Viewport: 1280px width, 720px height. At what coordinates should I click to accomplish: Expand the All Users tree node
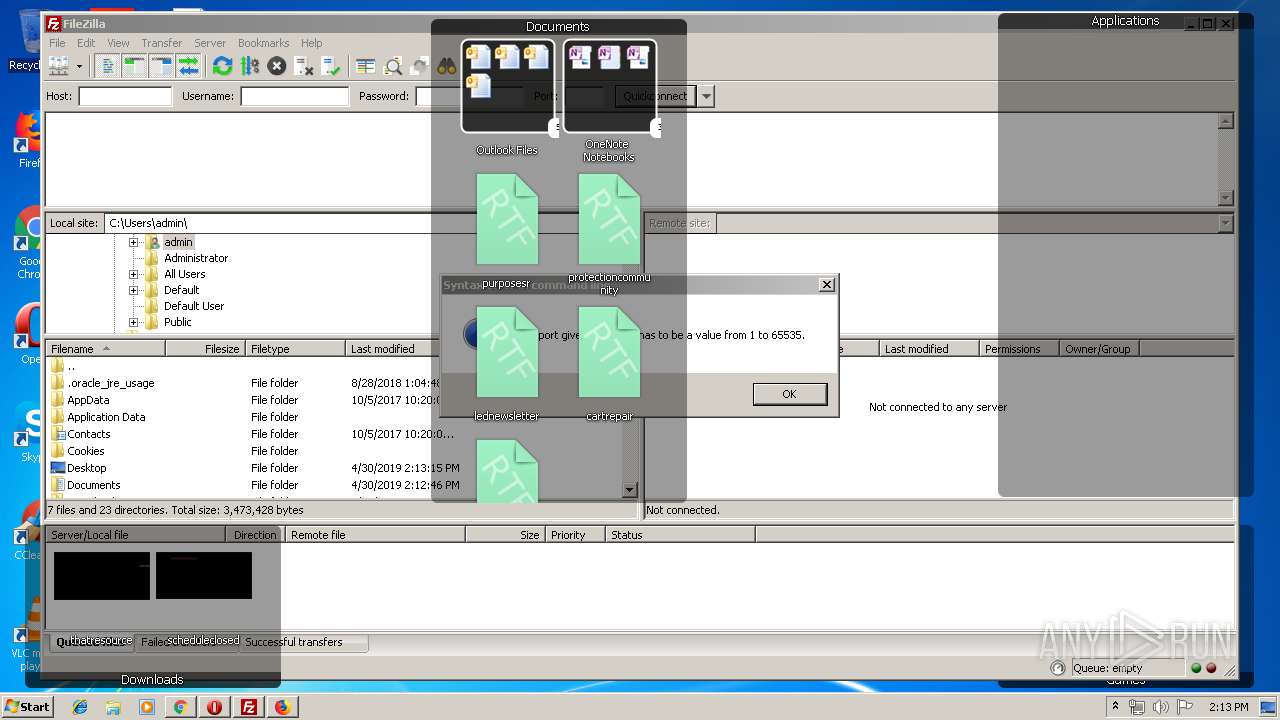[x=133, y=274]
